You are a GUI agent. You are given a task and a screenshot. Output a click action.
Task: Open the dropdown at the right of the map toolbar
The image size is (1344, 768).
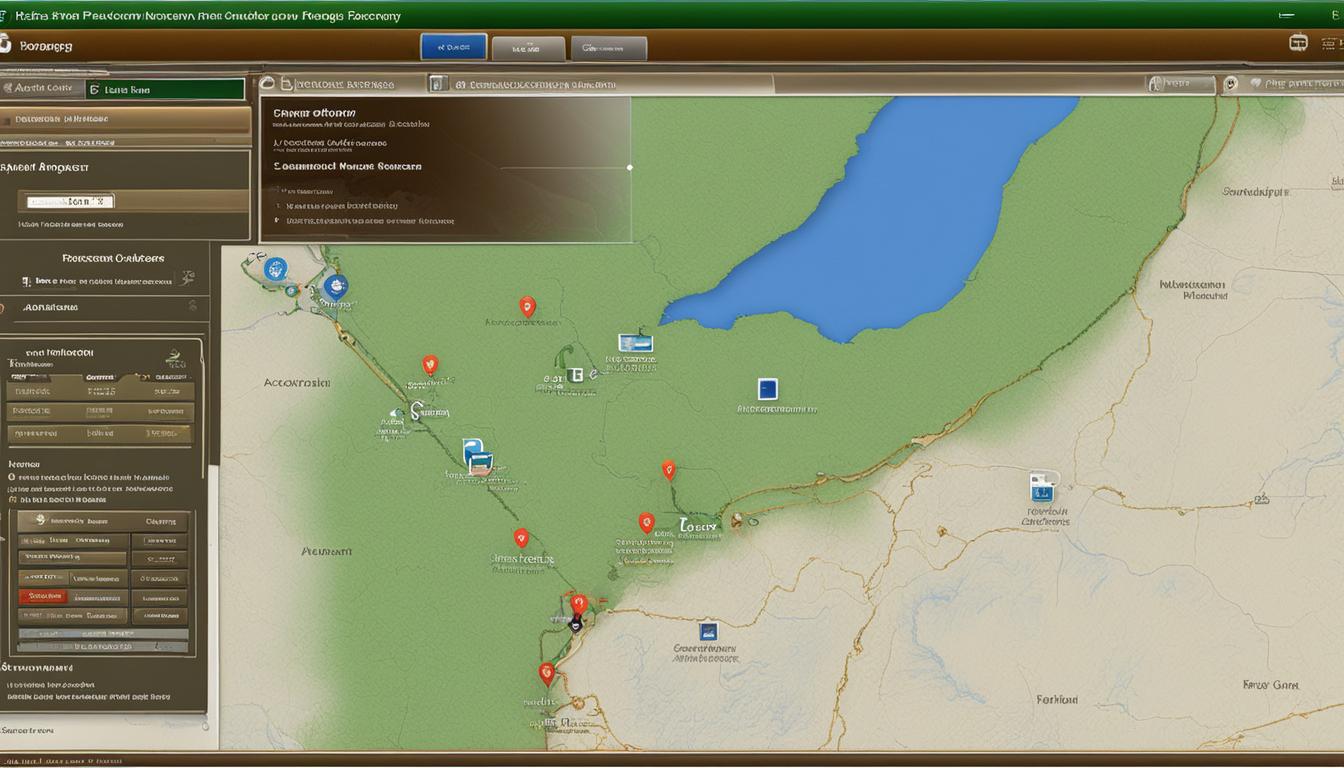click(x=1180, y=85)
